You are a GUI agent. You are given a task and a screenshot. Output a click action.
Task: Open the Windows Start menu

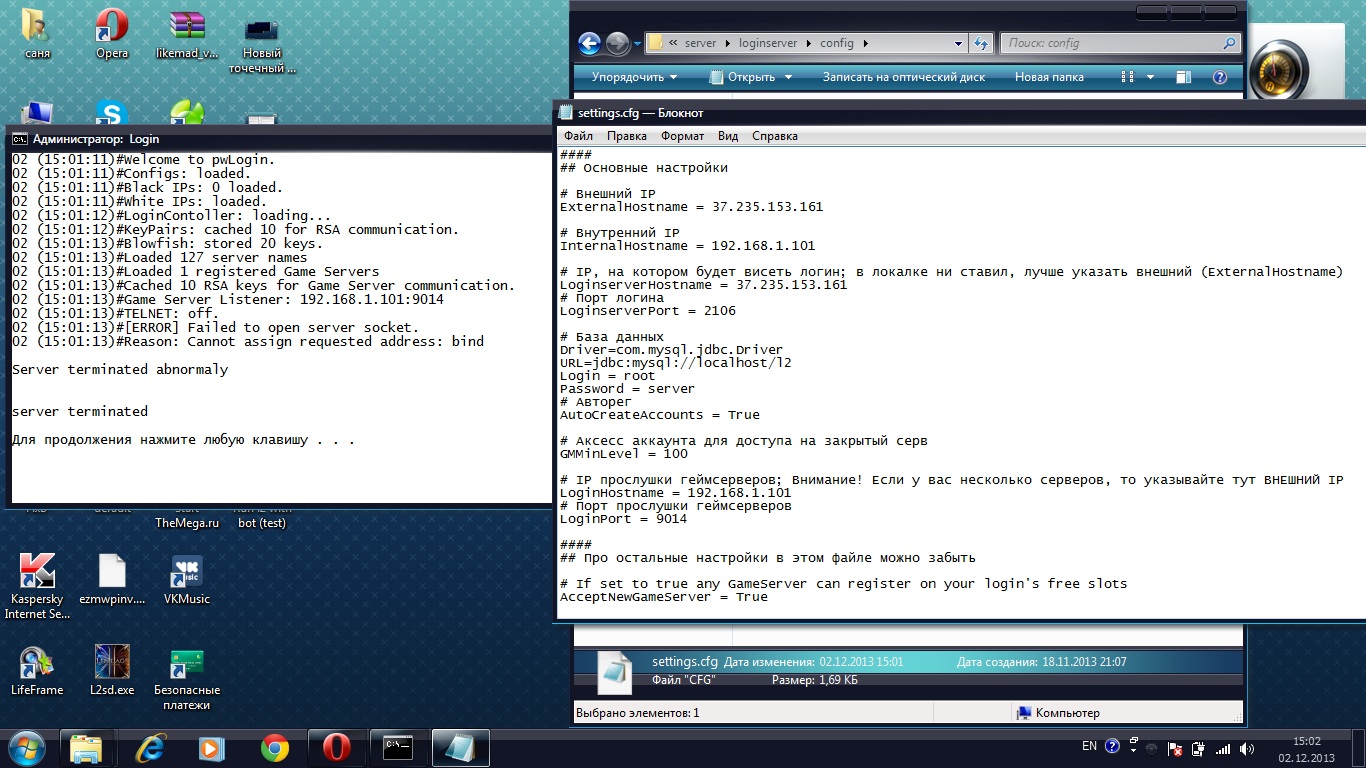(27, 747)
